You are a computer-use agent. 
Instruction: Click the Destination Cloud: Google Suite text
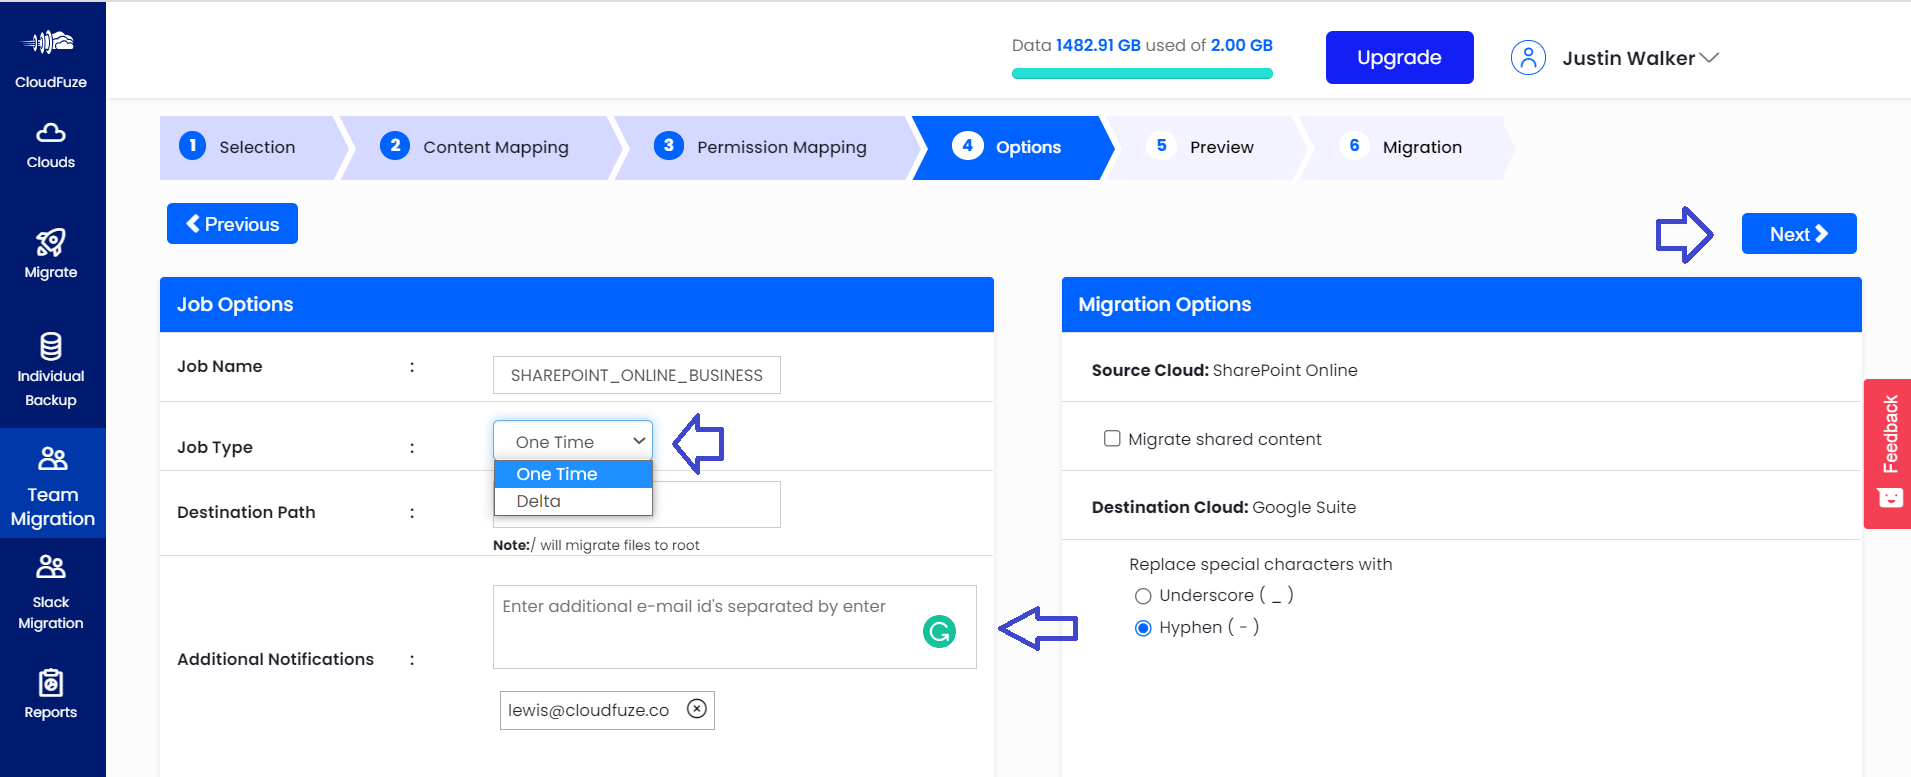1223,507
